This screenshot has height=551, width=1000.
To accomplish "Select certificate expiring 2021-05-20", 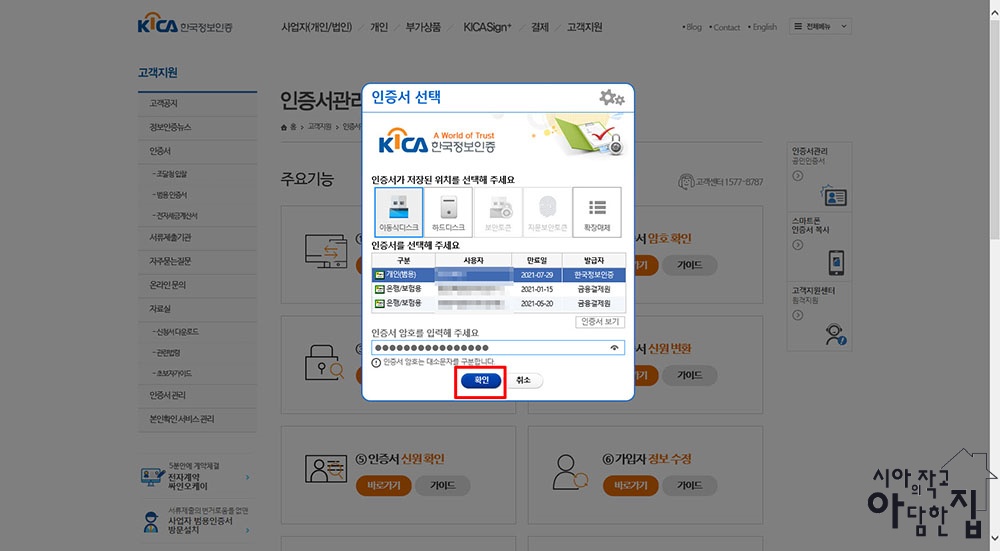I will 498,304.
